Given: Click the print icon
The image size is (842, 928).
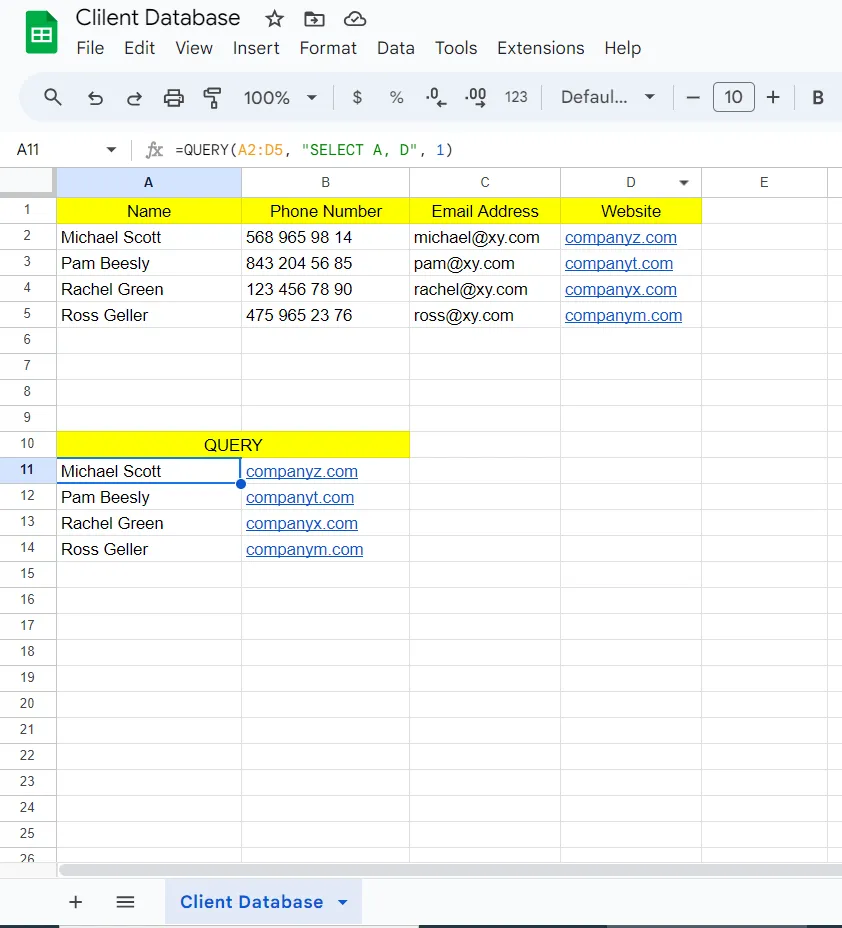Looking at the screenshot, I should (173, 98).
